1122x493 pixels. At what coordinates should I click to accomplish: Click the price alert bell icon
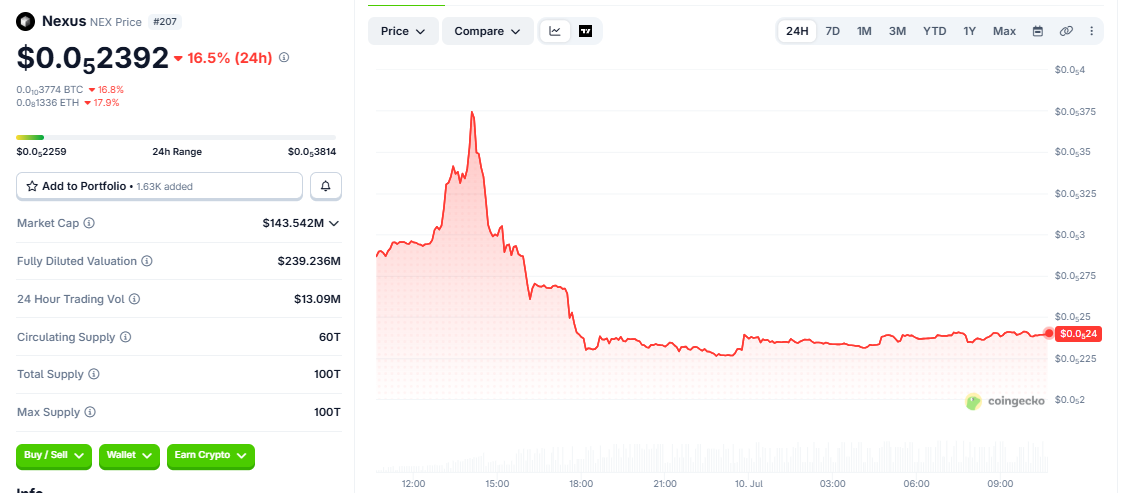coord(326,186)
